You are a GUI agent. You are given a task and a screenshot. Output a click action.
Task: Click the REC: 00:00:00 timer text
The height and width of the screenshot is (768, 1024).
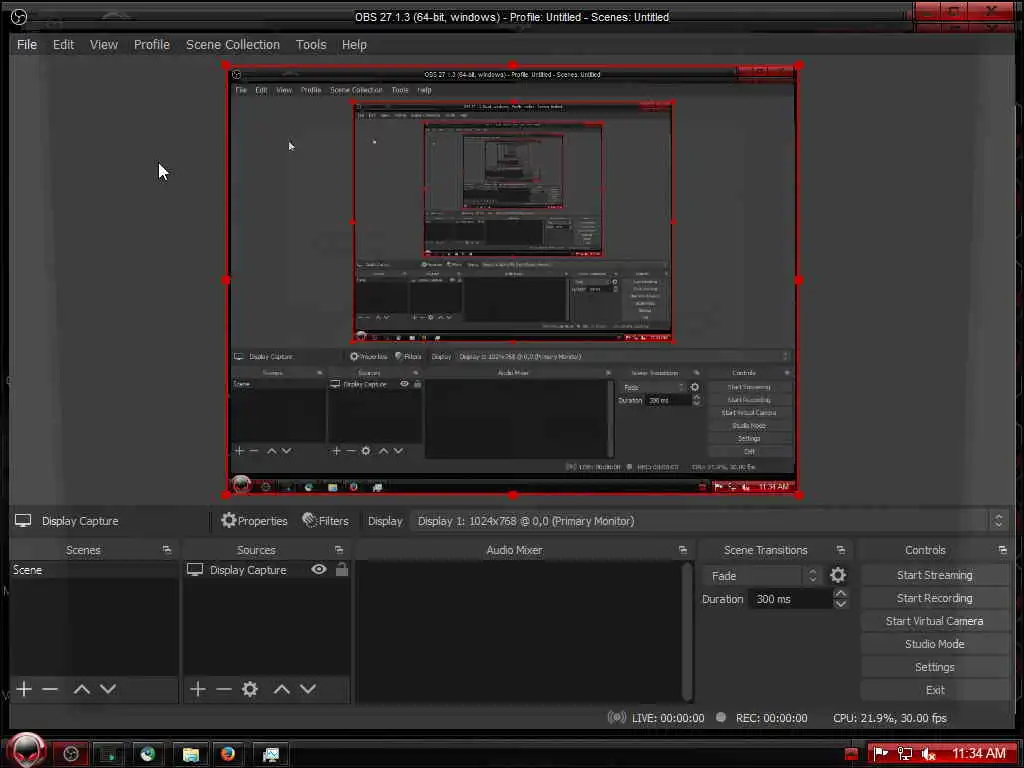tap(771, 718)
